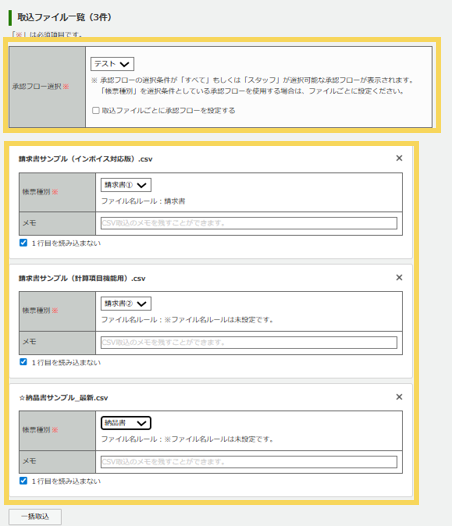
Task: Click the 一括取込 button
Action: pos(35,517)
